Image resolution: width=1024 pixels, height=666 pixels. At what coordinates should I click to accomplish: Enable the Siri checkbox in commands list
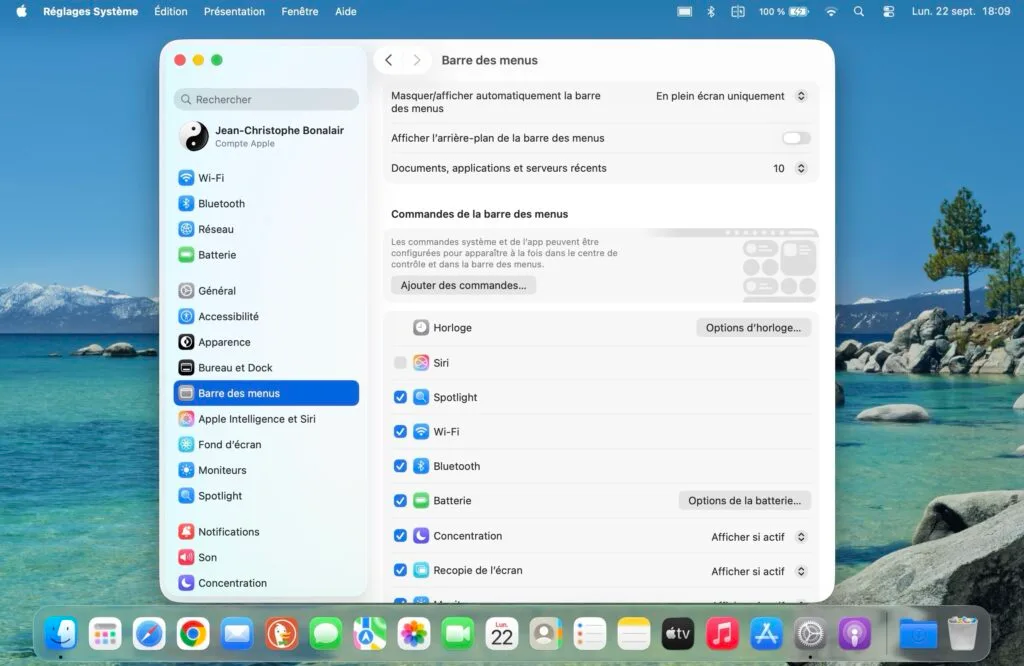point(401,362)
